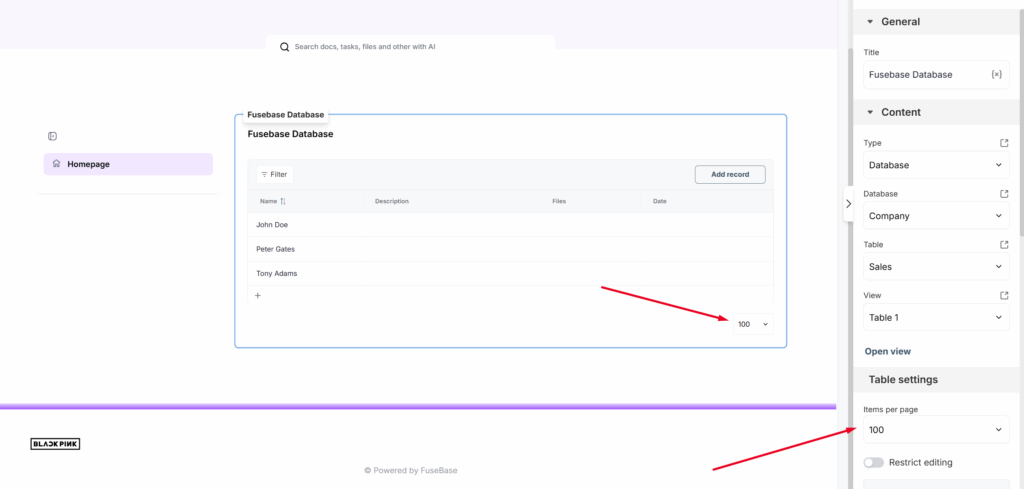The width and height of the screenshot is (1024, 489).
Task: Click the plus icon to add row
Action: click(257, 295)
